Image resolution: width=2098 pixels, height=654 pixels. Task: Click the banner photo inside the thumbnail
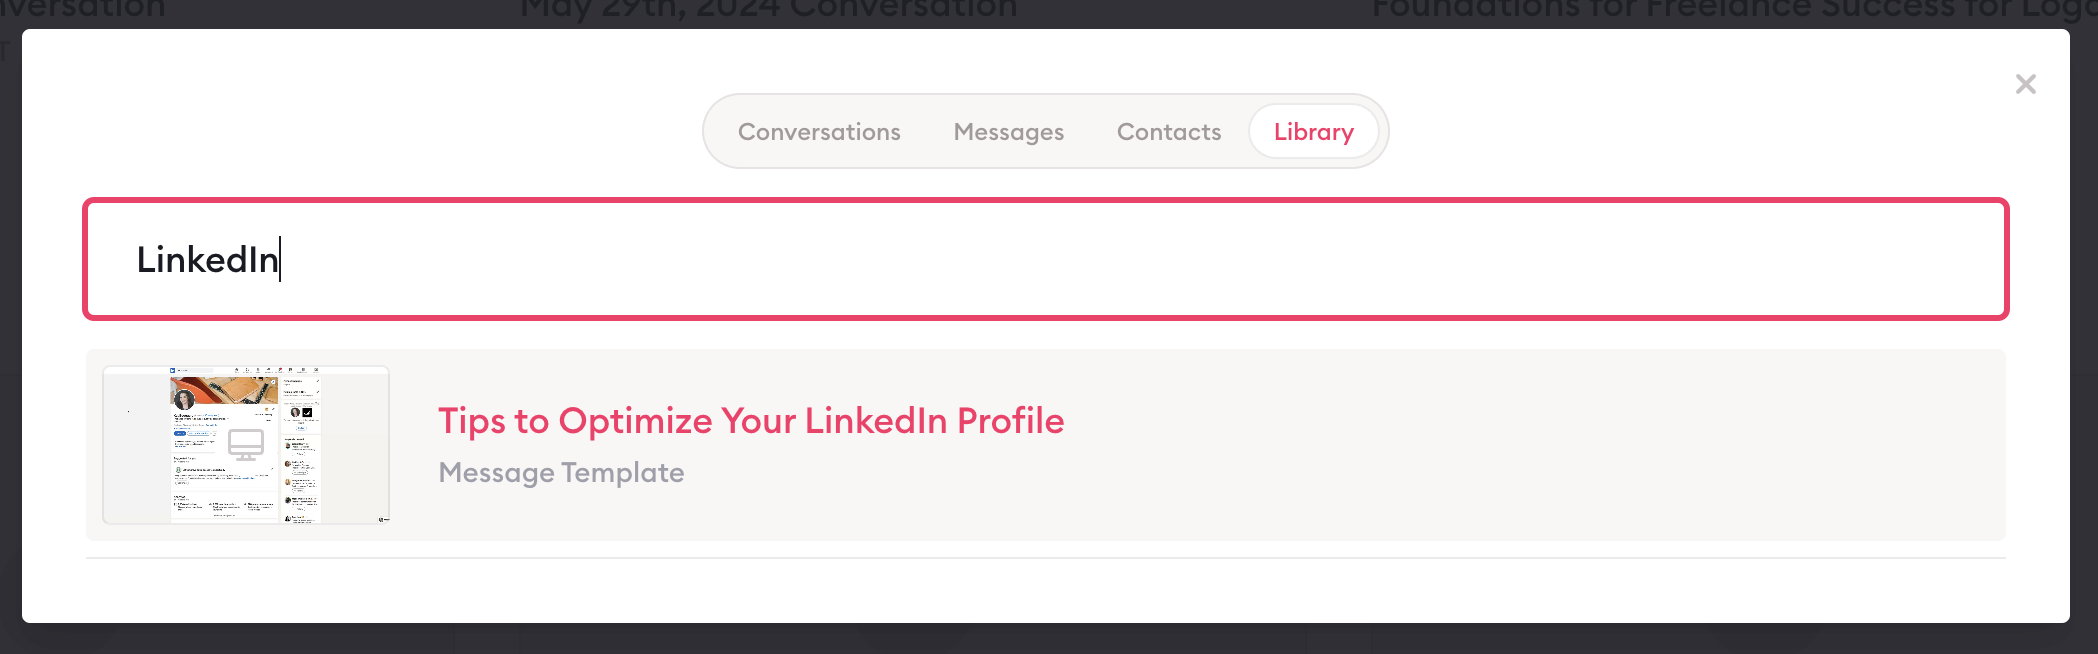pyautogui.click(x=224, y=389)
